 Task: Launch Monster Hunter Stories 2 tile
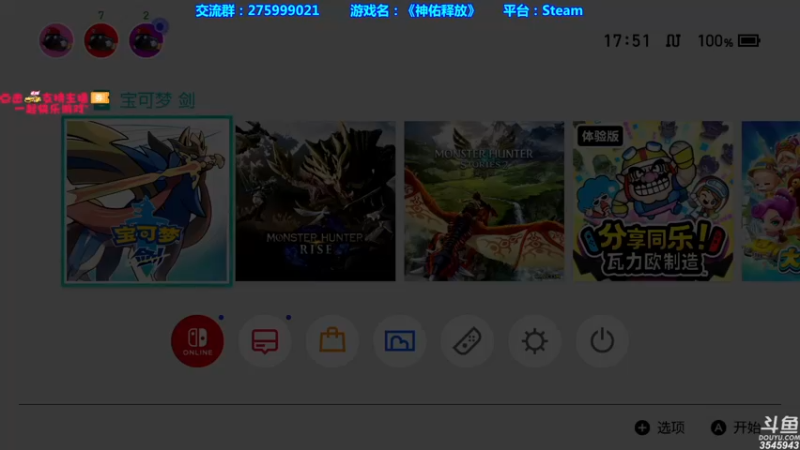click(484, 201)
